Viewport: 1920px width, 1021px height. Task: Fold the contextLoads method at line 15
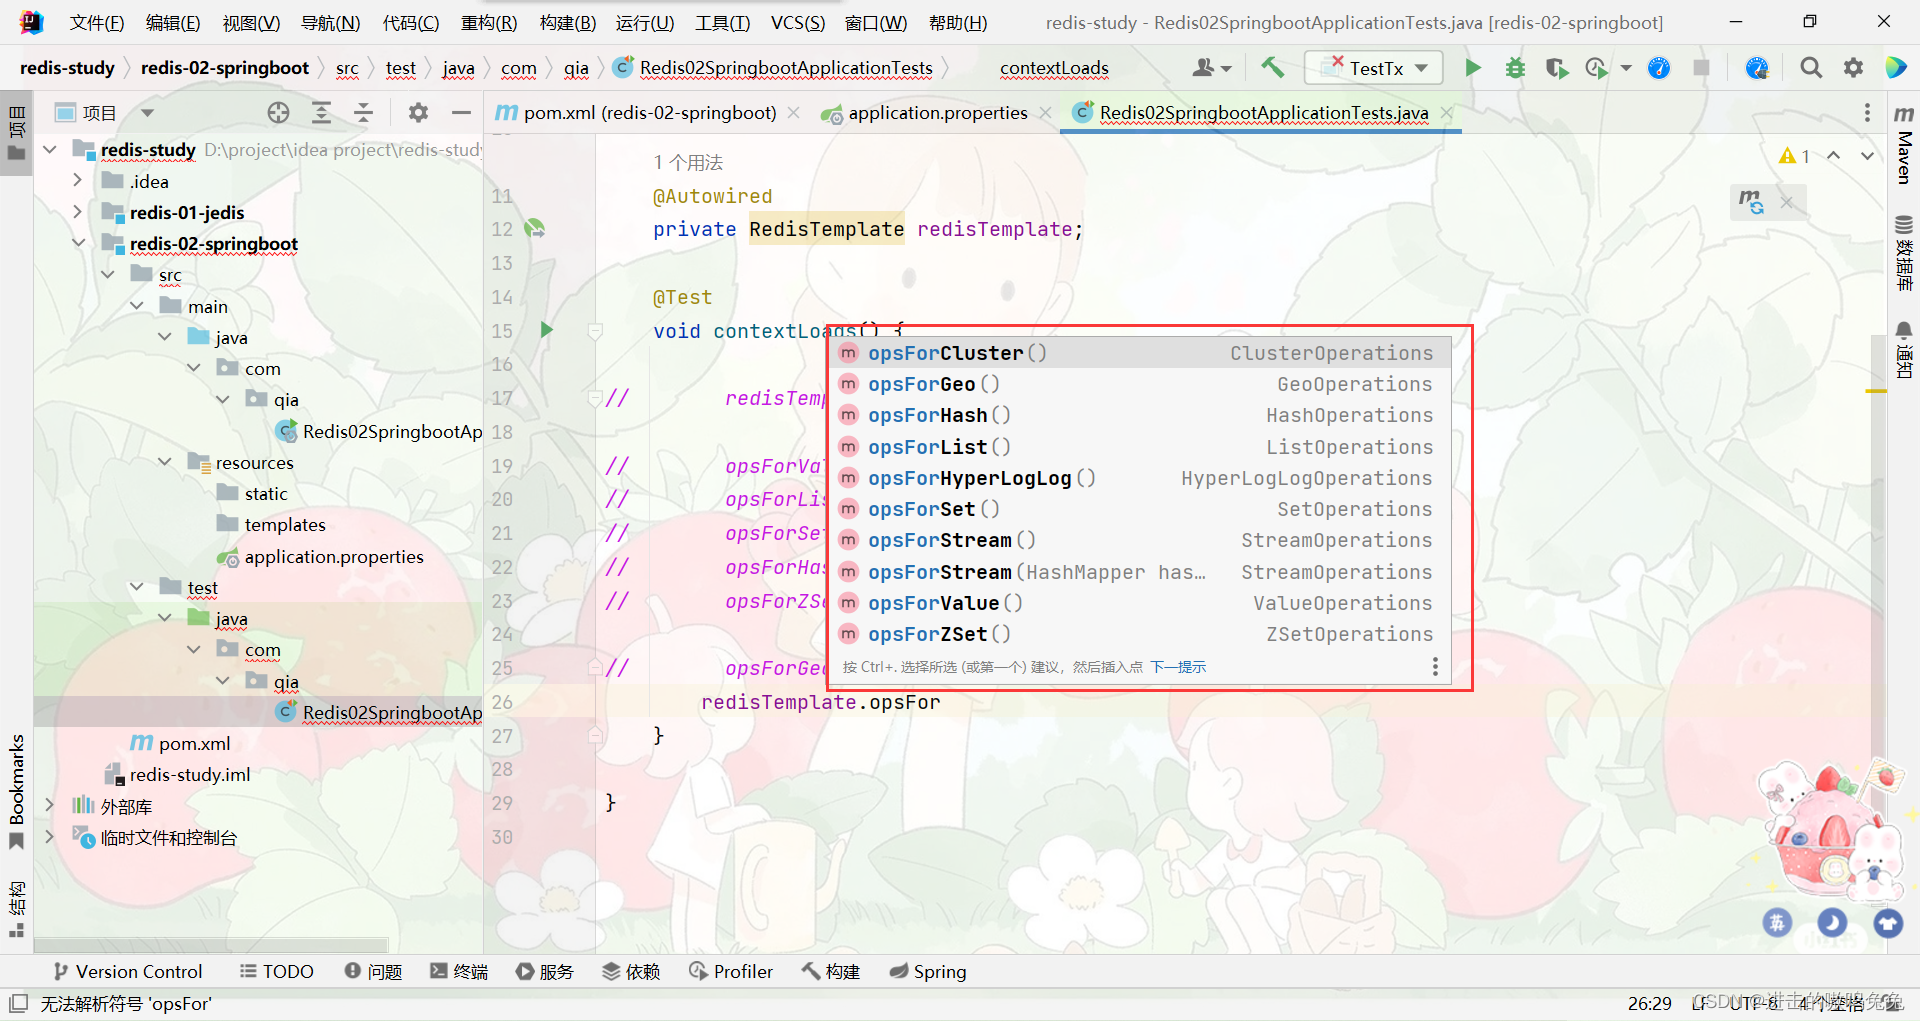(x=595, y=330)
